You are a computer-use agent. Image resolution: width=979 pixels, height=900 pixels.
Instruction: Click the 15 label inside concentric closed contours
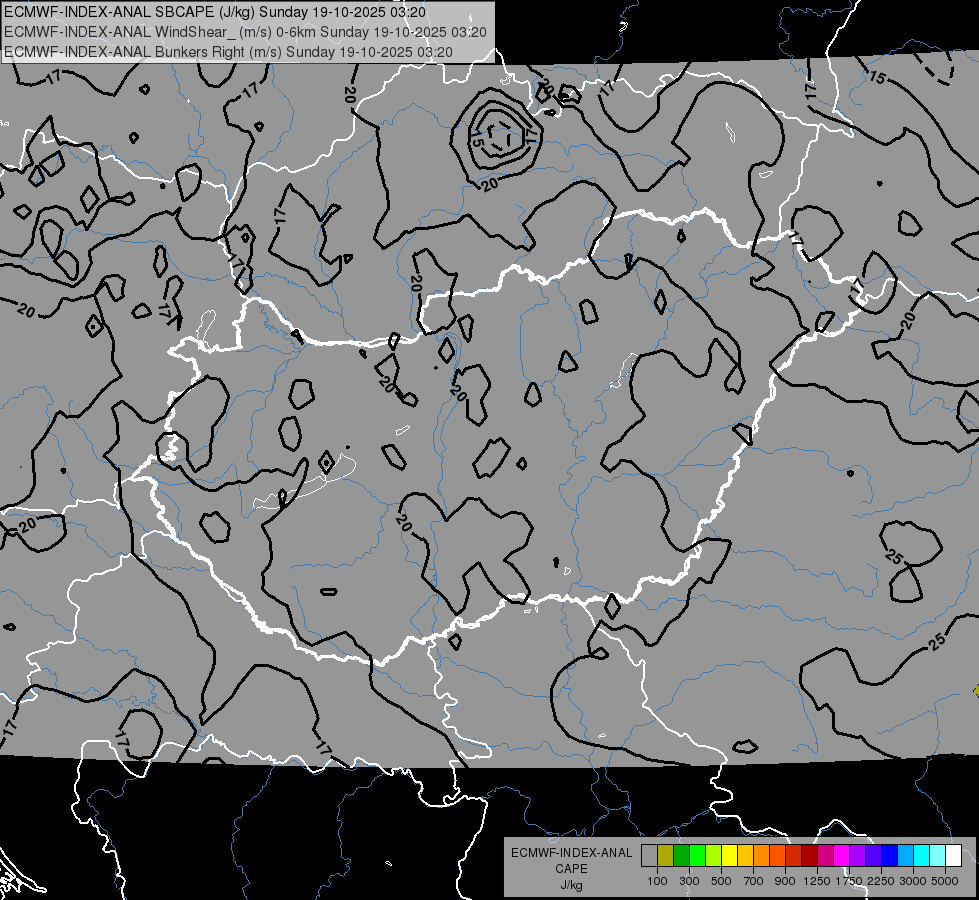[476, 139]
